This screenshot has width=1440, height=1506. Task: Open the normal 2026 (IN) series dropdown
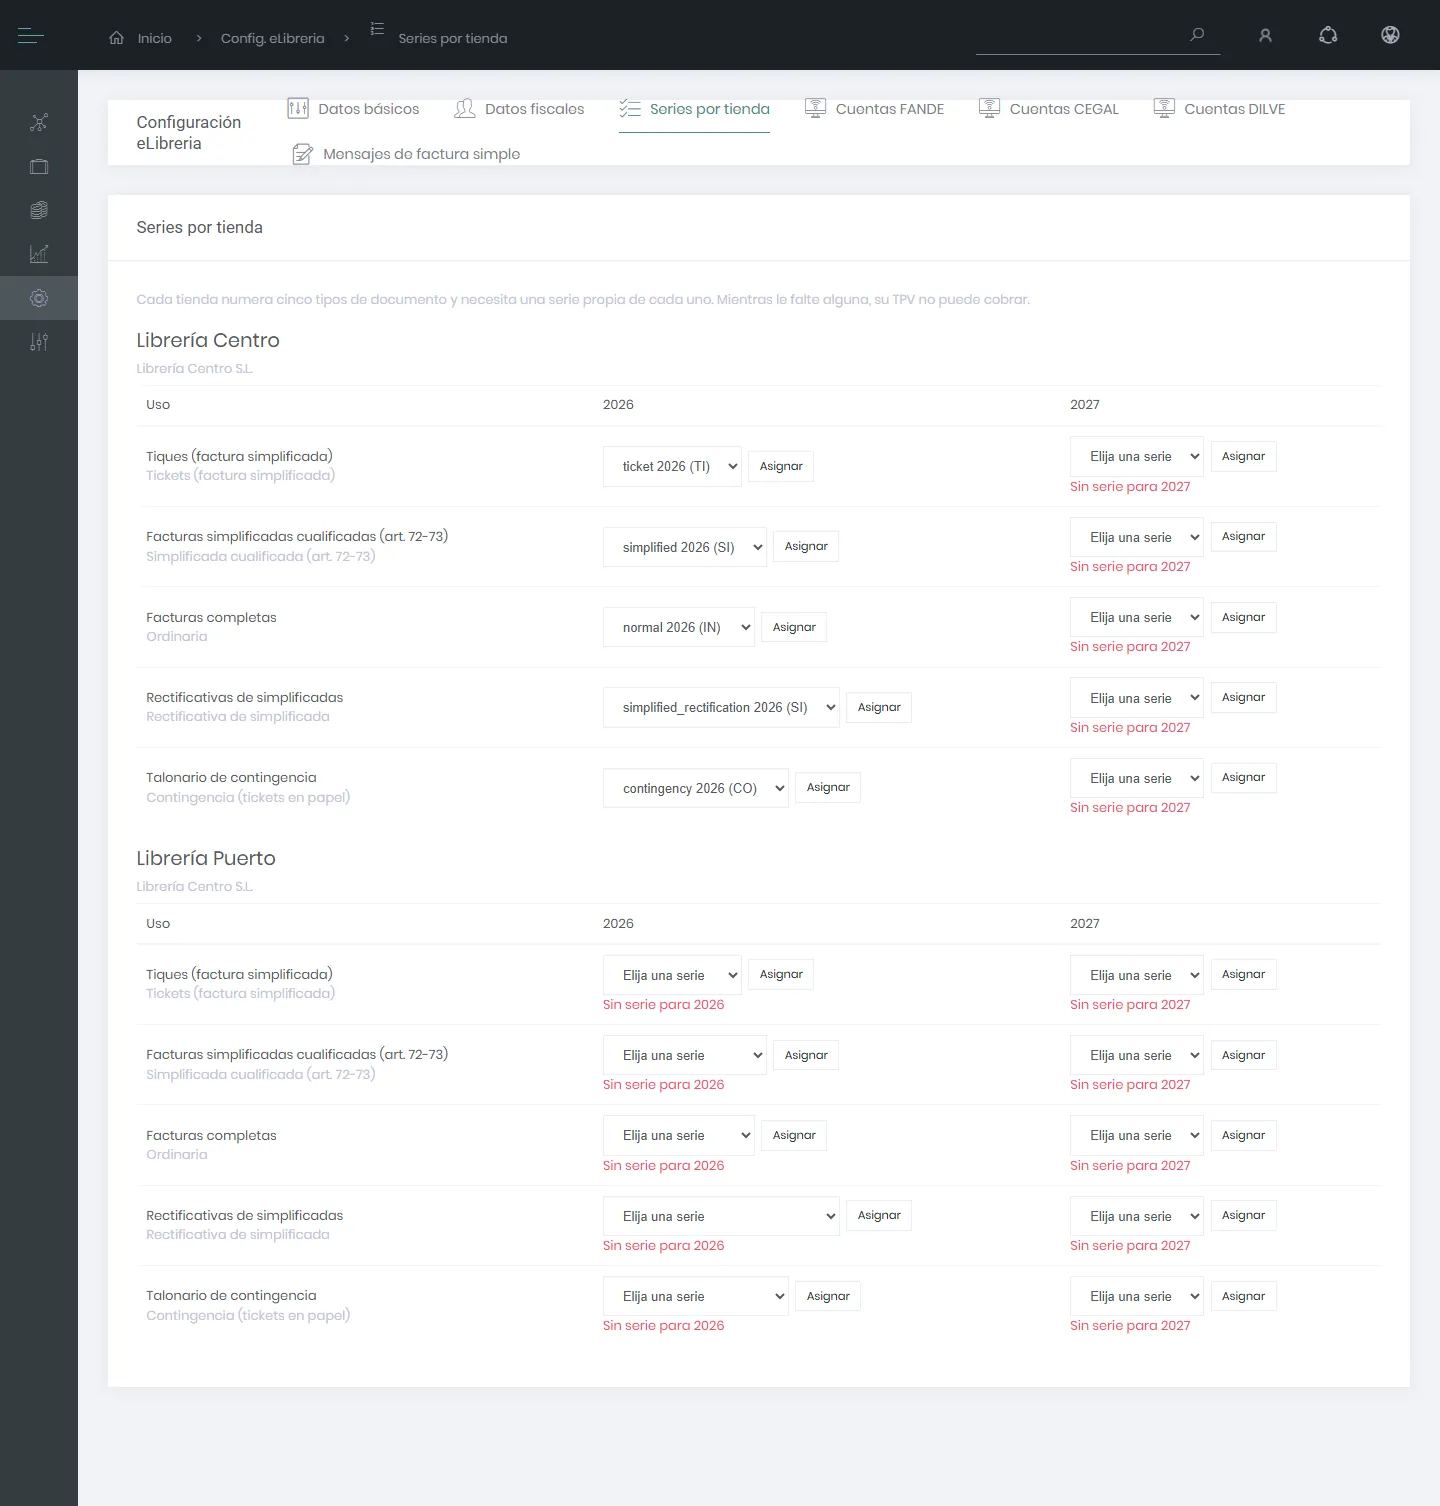point(679,627)
